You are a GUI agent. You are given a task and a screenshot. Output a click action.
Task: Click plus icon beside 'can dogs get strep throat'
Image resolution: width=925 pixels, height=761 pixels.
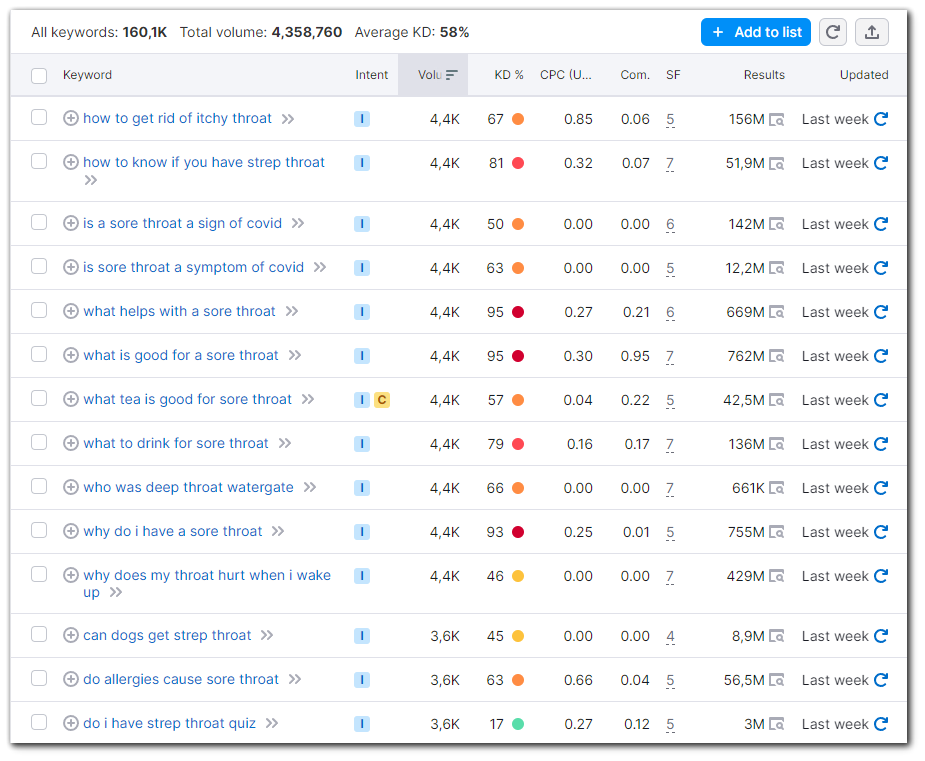tap(71, 635)
